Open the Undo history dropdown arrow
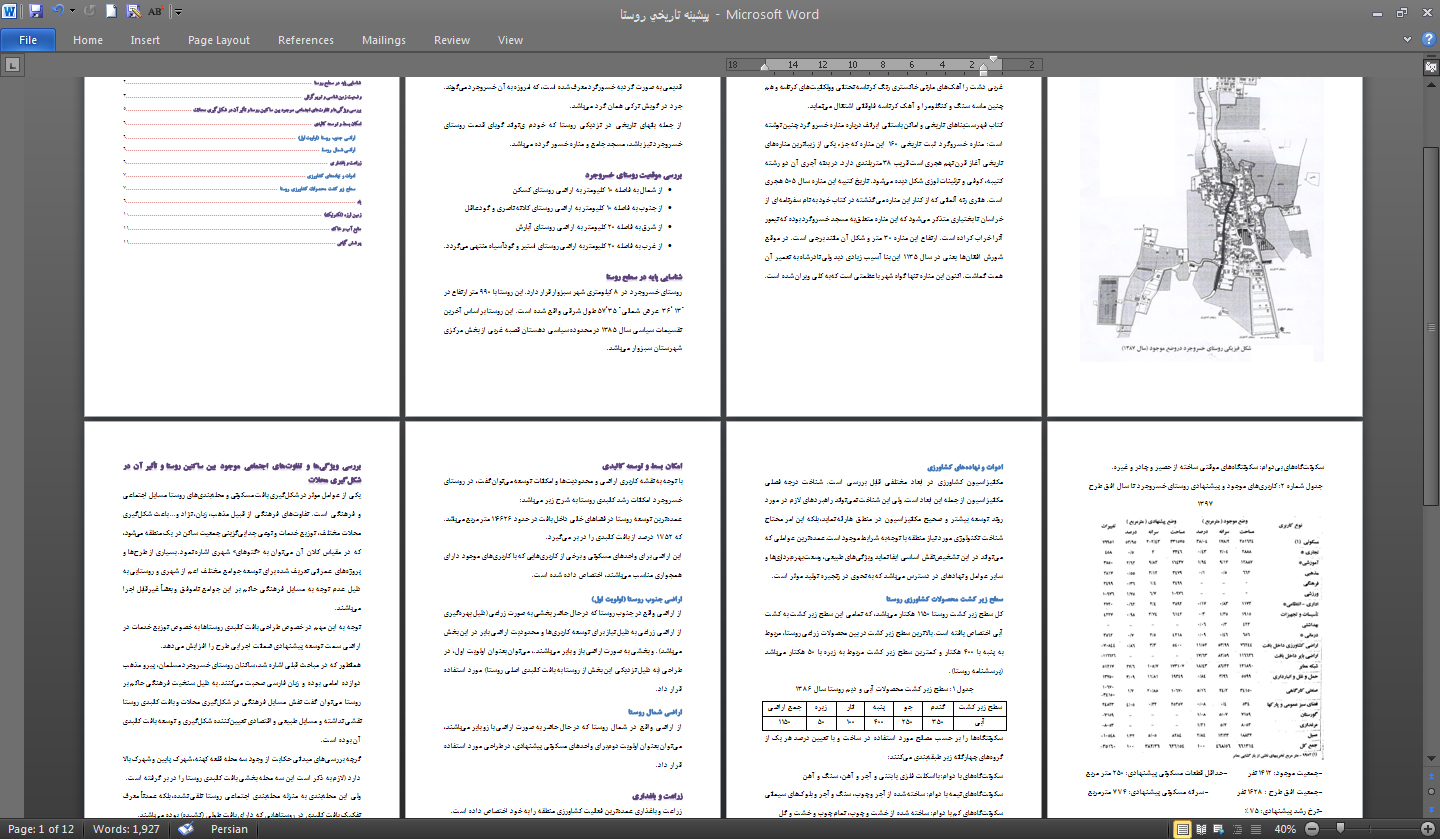This screenshot has height=839, width=1440. [x=73, y=12]
